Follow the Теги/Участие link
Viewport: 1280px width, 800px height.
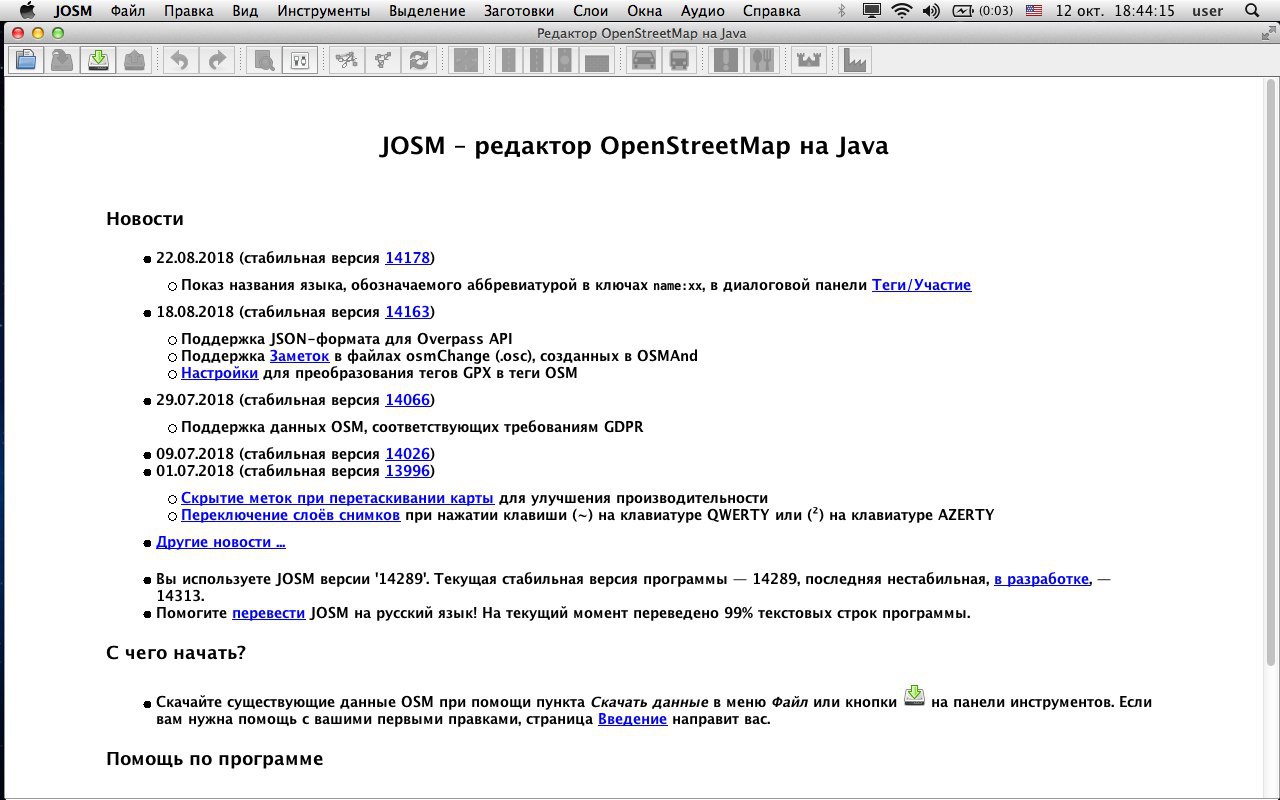(921, 285)
